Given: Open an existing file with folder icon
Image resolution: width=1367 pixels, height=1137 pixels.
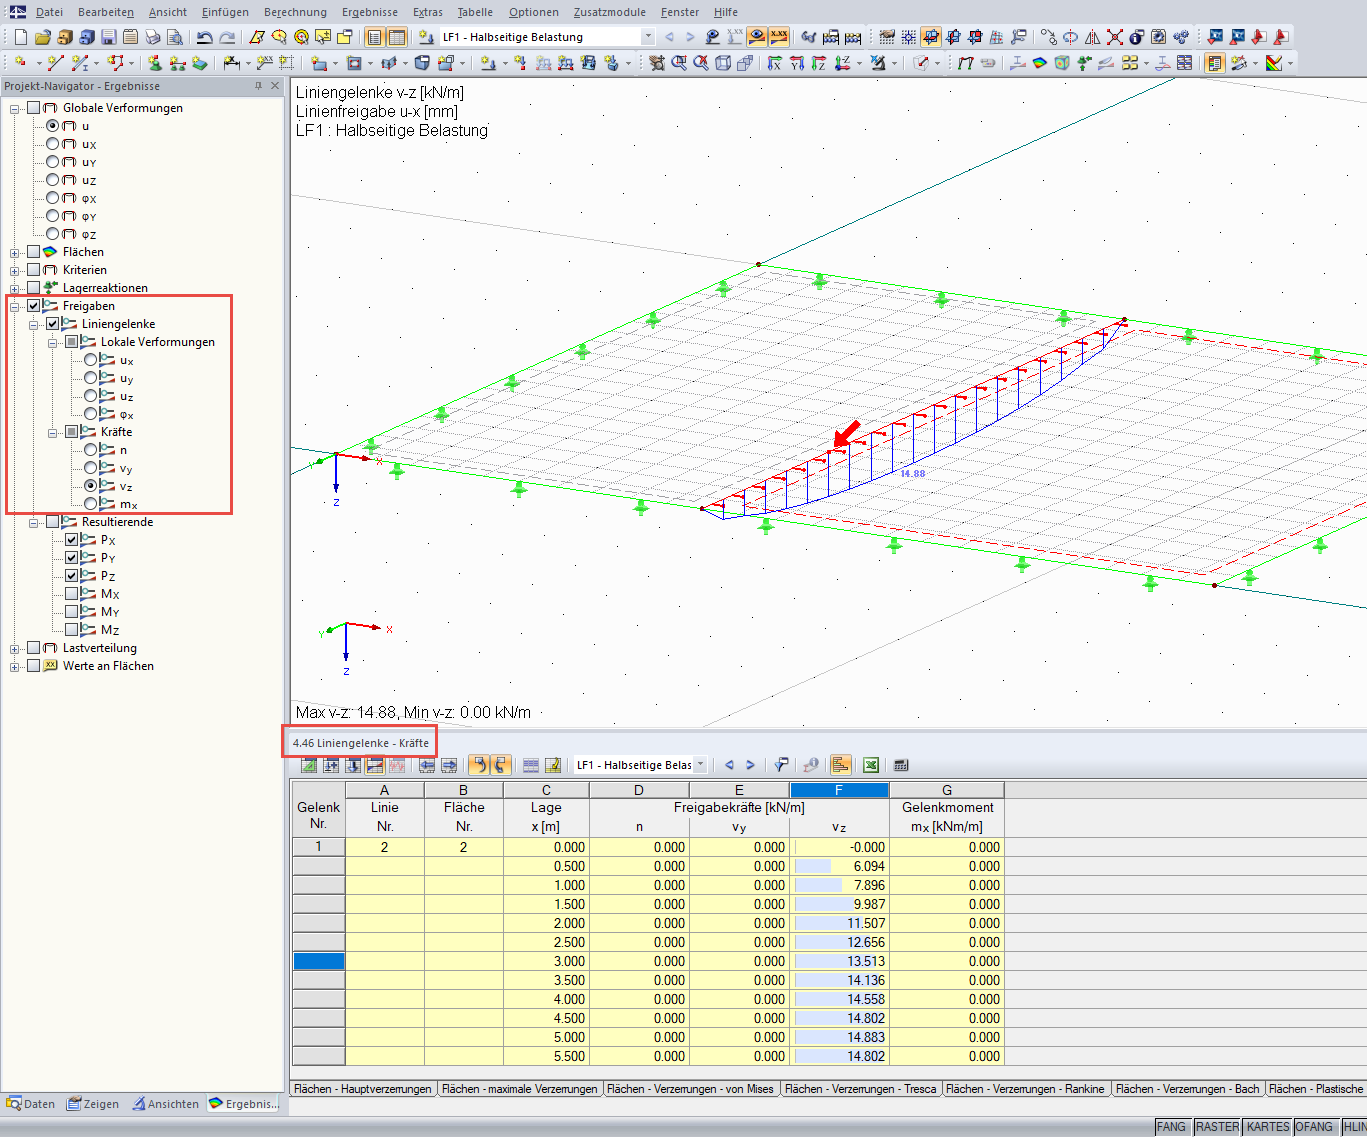Looking at the screenshot, I should point(42,37).
